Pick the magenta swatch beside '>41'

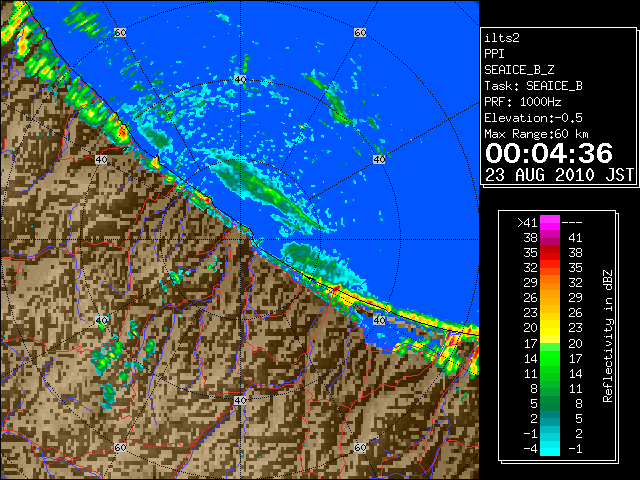pyautogui.click(x=550, y=223)
